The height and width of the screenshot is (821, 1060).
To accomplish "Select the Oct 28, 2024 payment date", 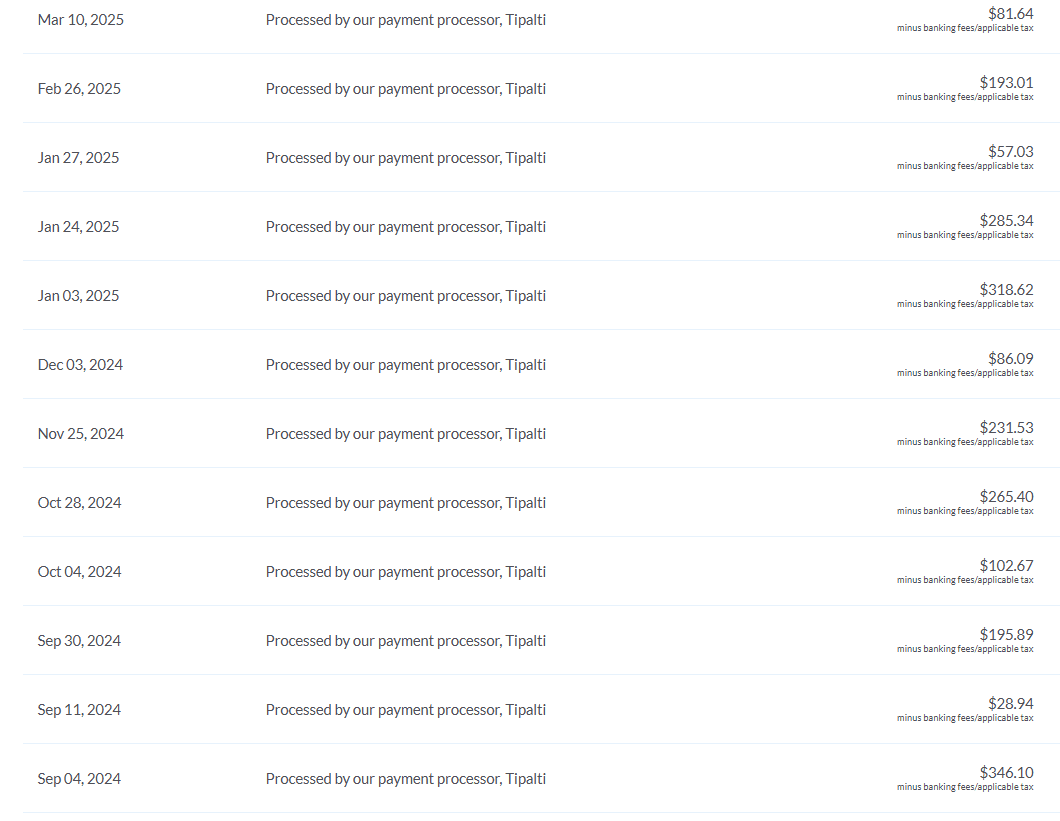I will point(80,502).
